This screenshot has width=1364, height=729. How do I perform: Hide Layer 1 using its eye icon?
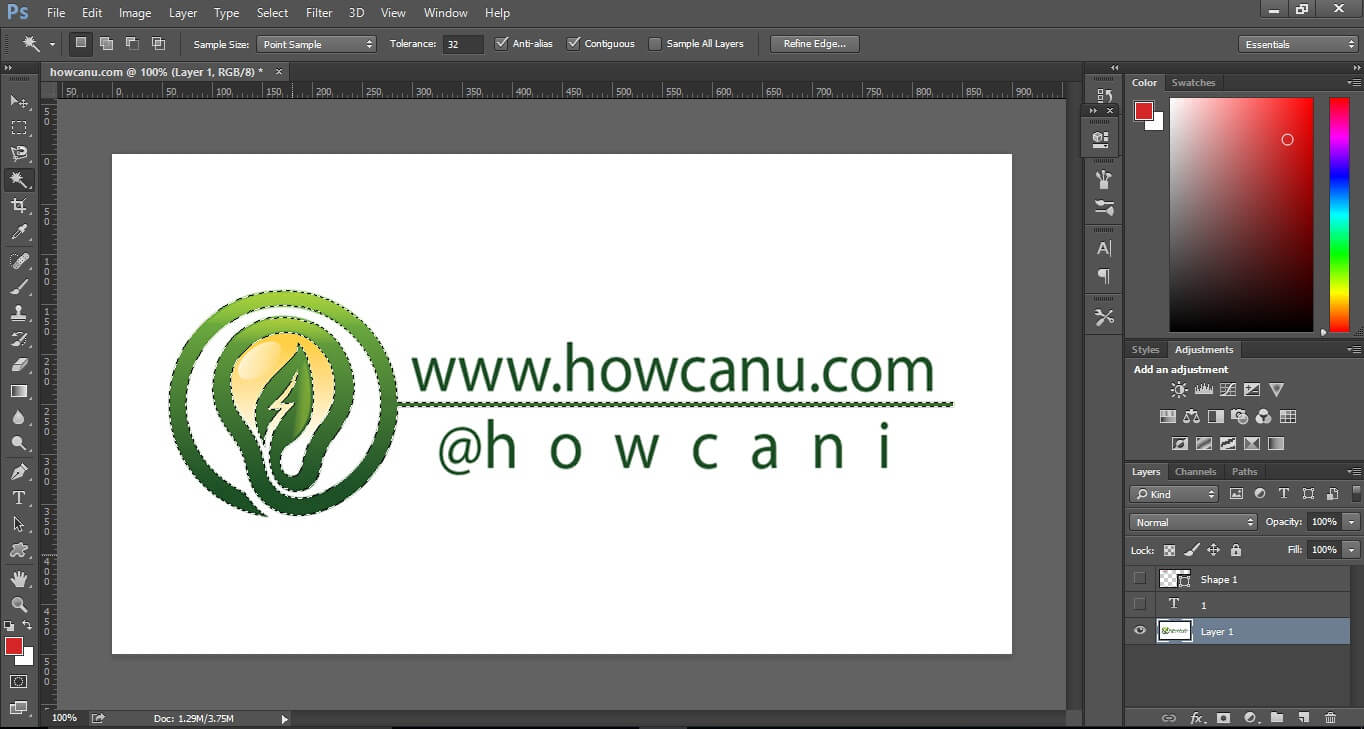pos(1140,631)
